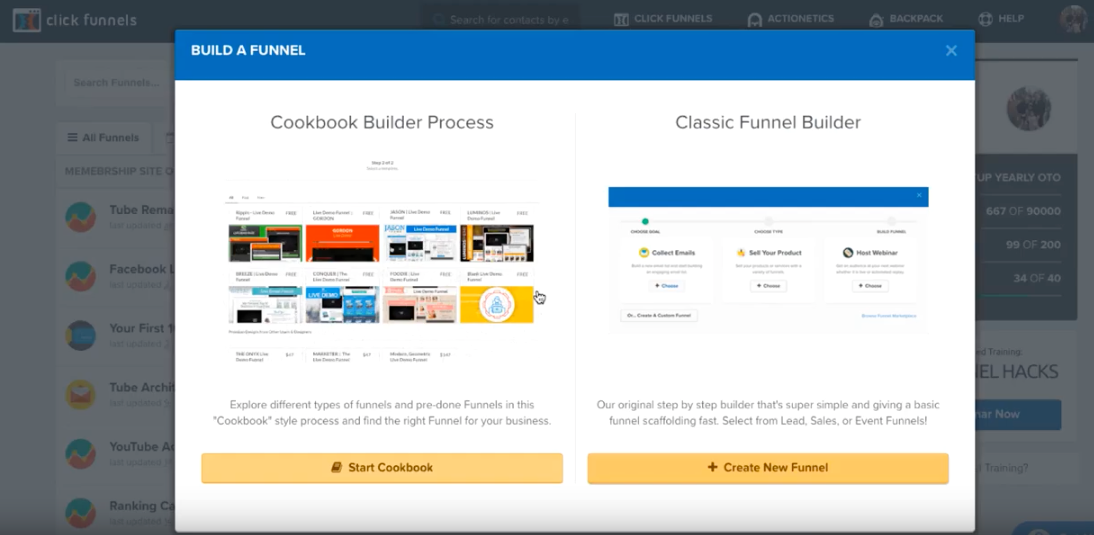Open the Click Funnels top menu

663,19
